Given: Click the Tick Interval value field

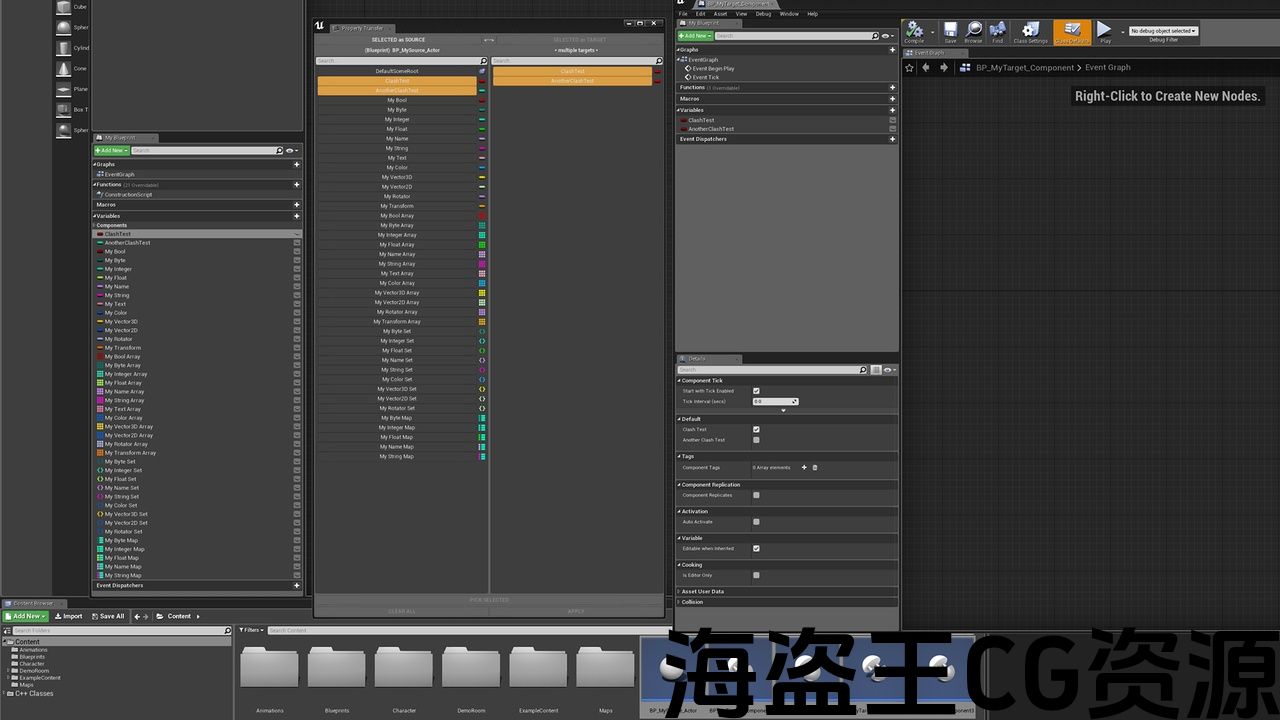Looking at the screenshot, I should (x=772, y=401).
